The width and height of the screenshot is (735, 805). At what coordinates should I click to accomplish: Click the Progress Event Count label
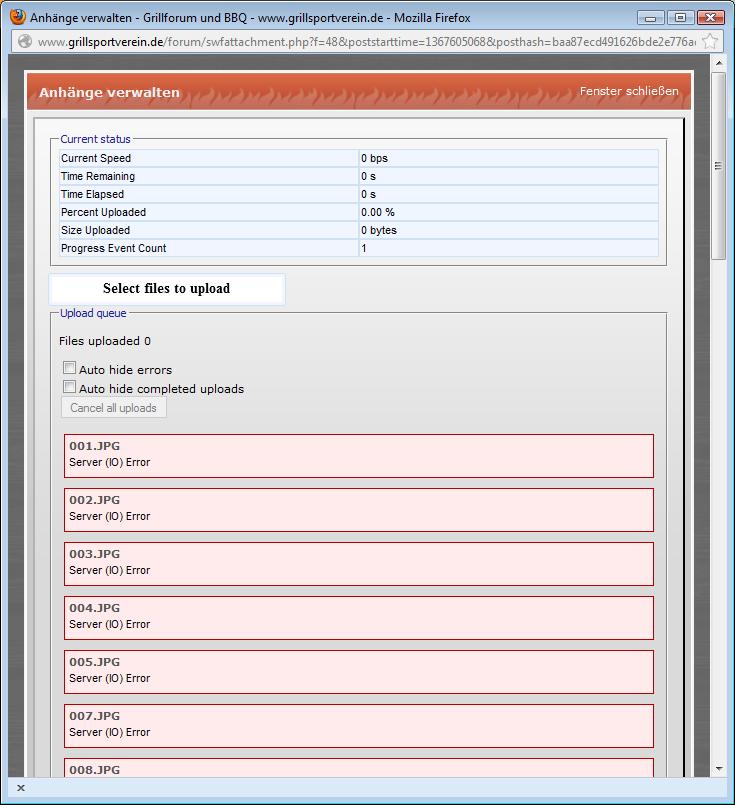pos(113,248)
